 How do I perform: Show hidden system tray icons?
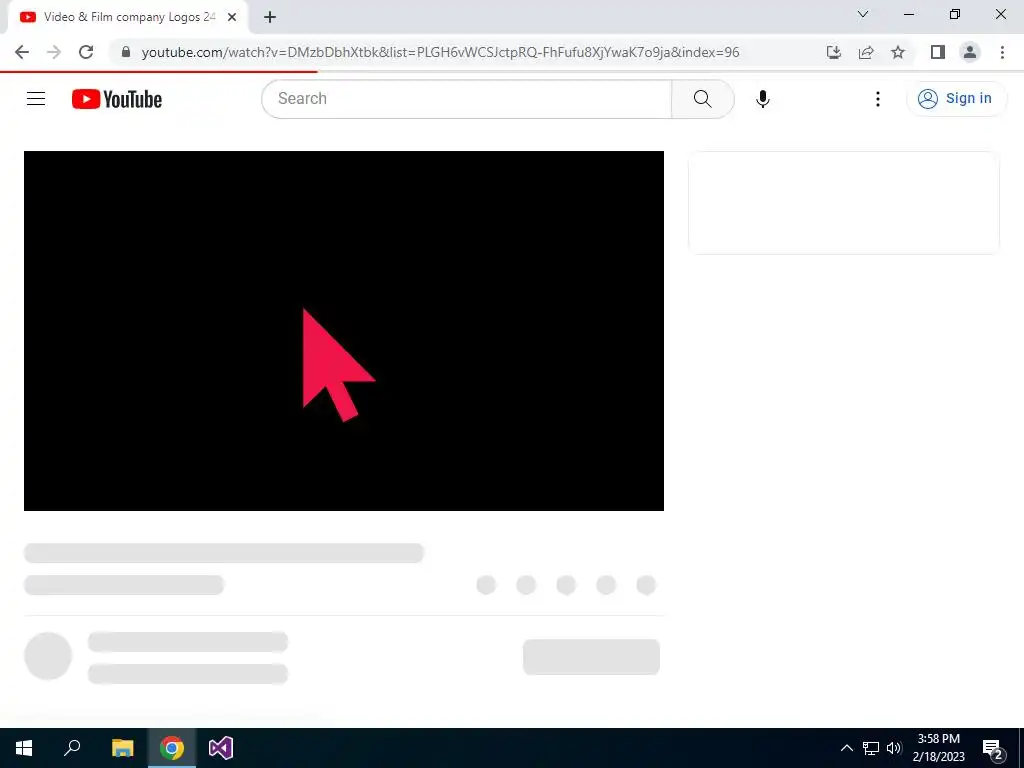846,748
